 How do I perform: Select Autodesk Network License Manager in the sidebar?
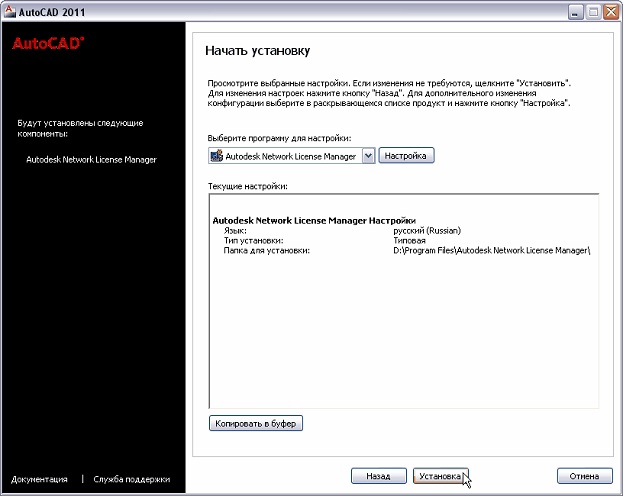91,160
